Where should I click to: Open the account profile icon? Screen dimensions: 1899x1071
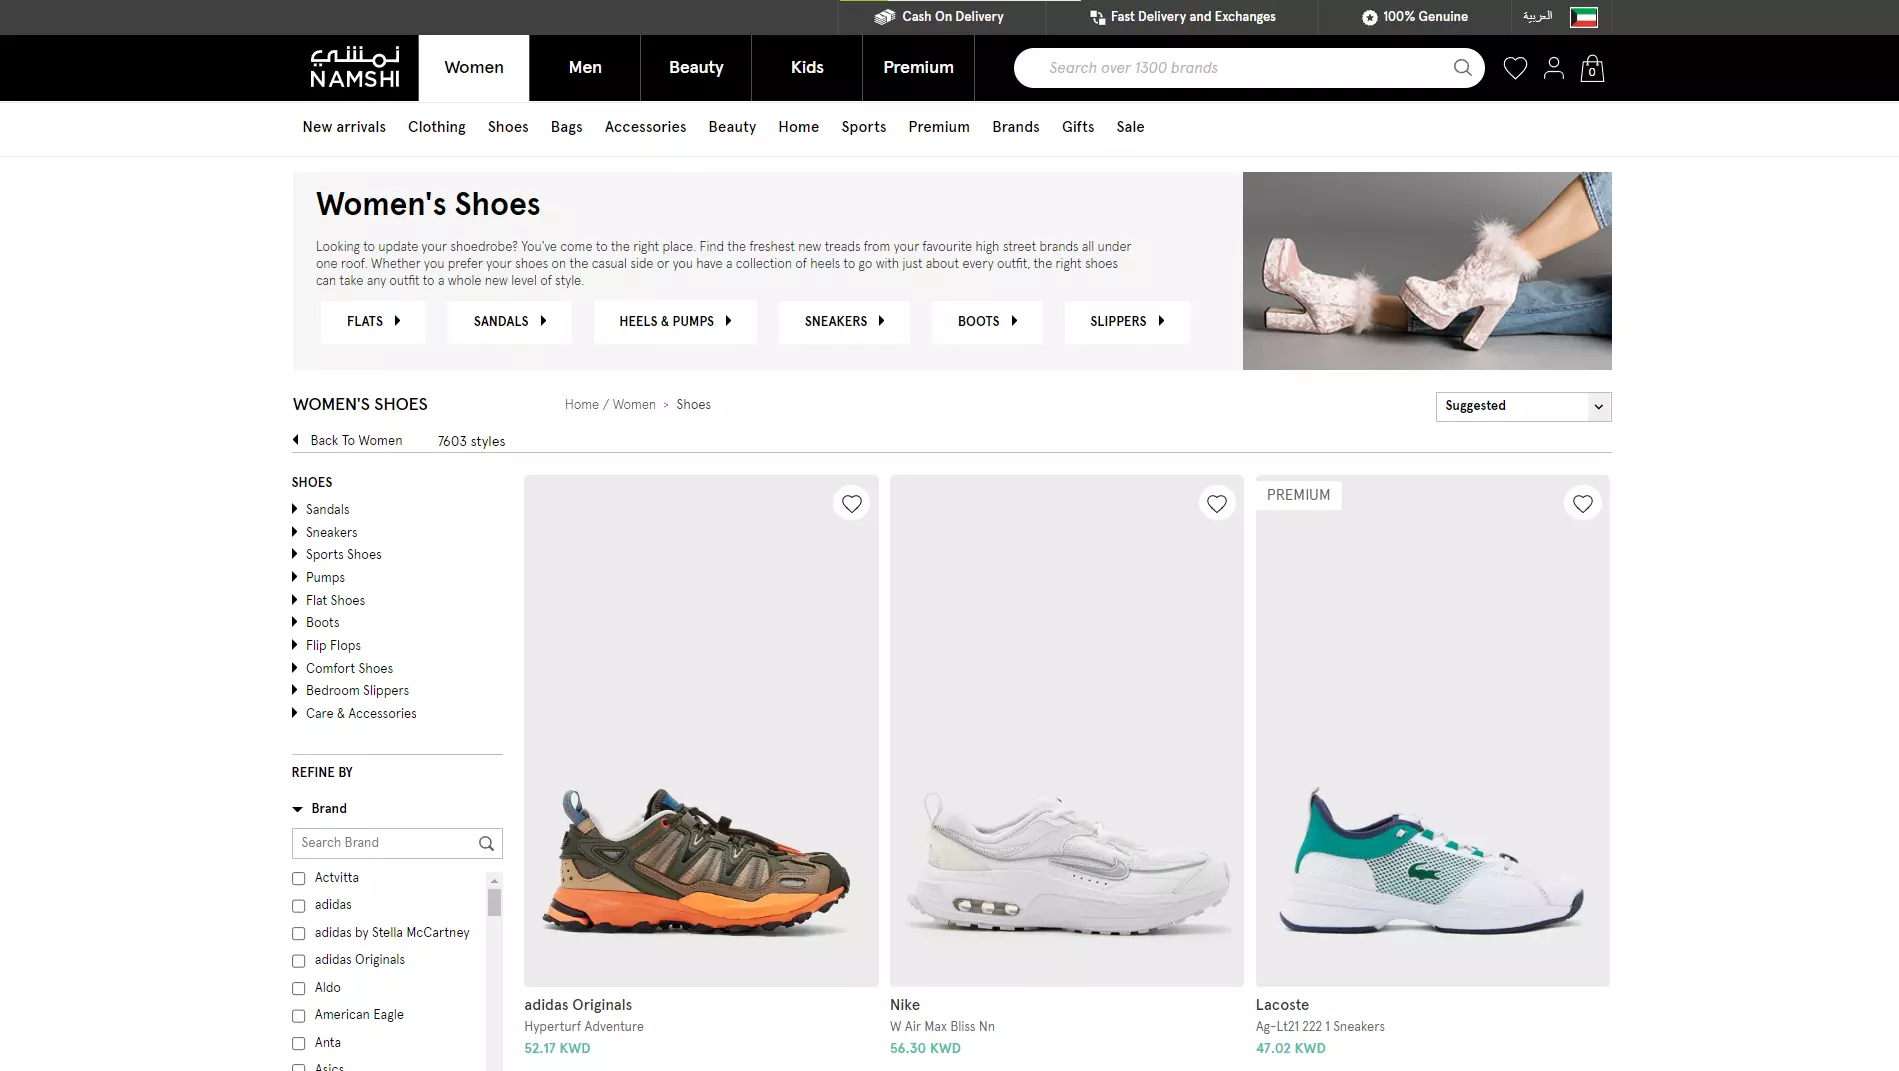tap(1553, 68)
